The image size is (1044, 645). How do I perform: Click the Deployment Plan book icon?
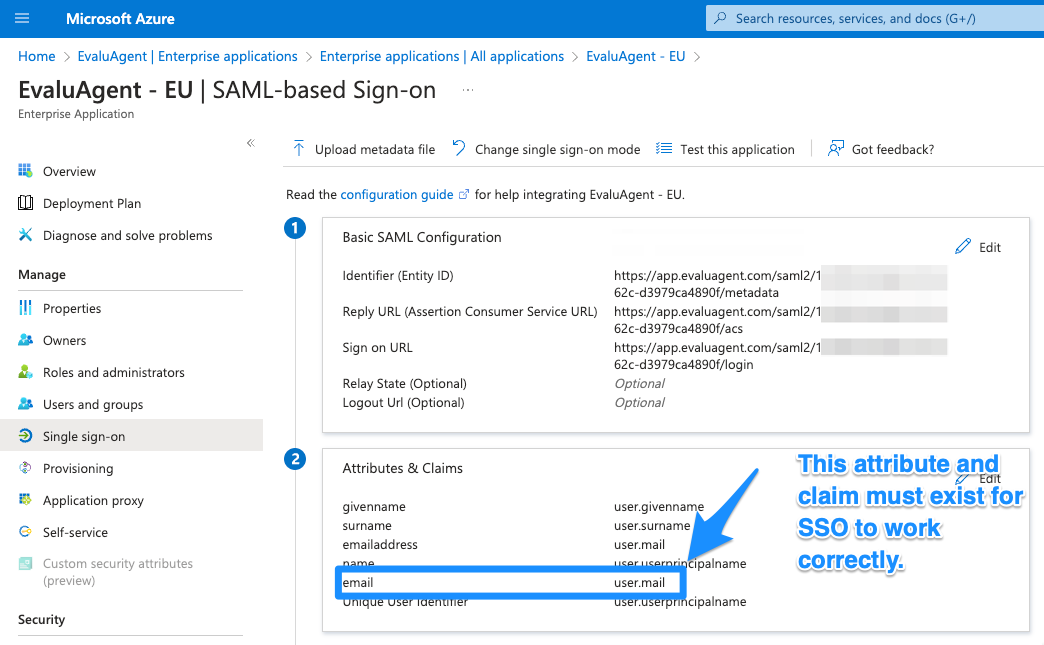[25, 203]
